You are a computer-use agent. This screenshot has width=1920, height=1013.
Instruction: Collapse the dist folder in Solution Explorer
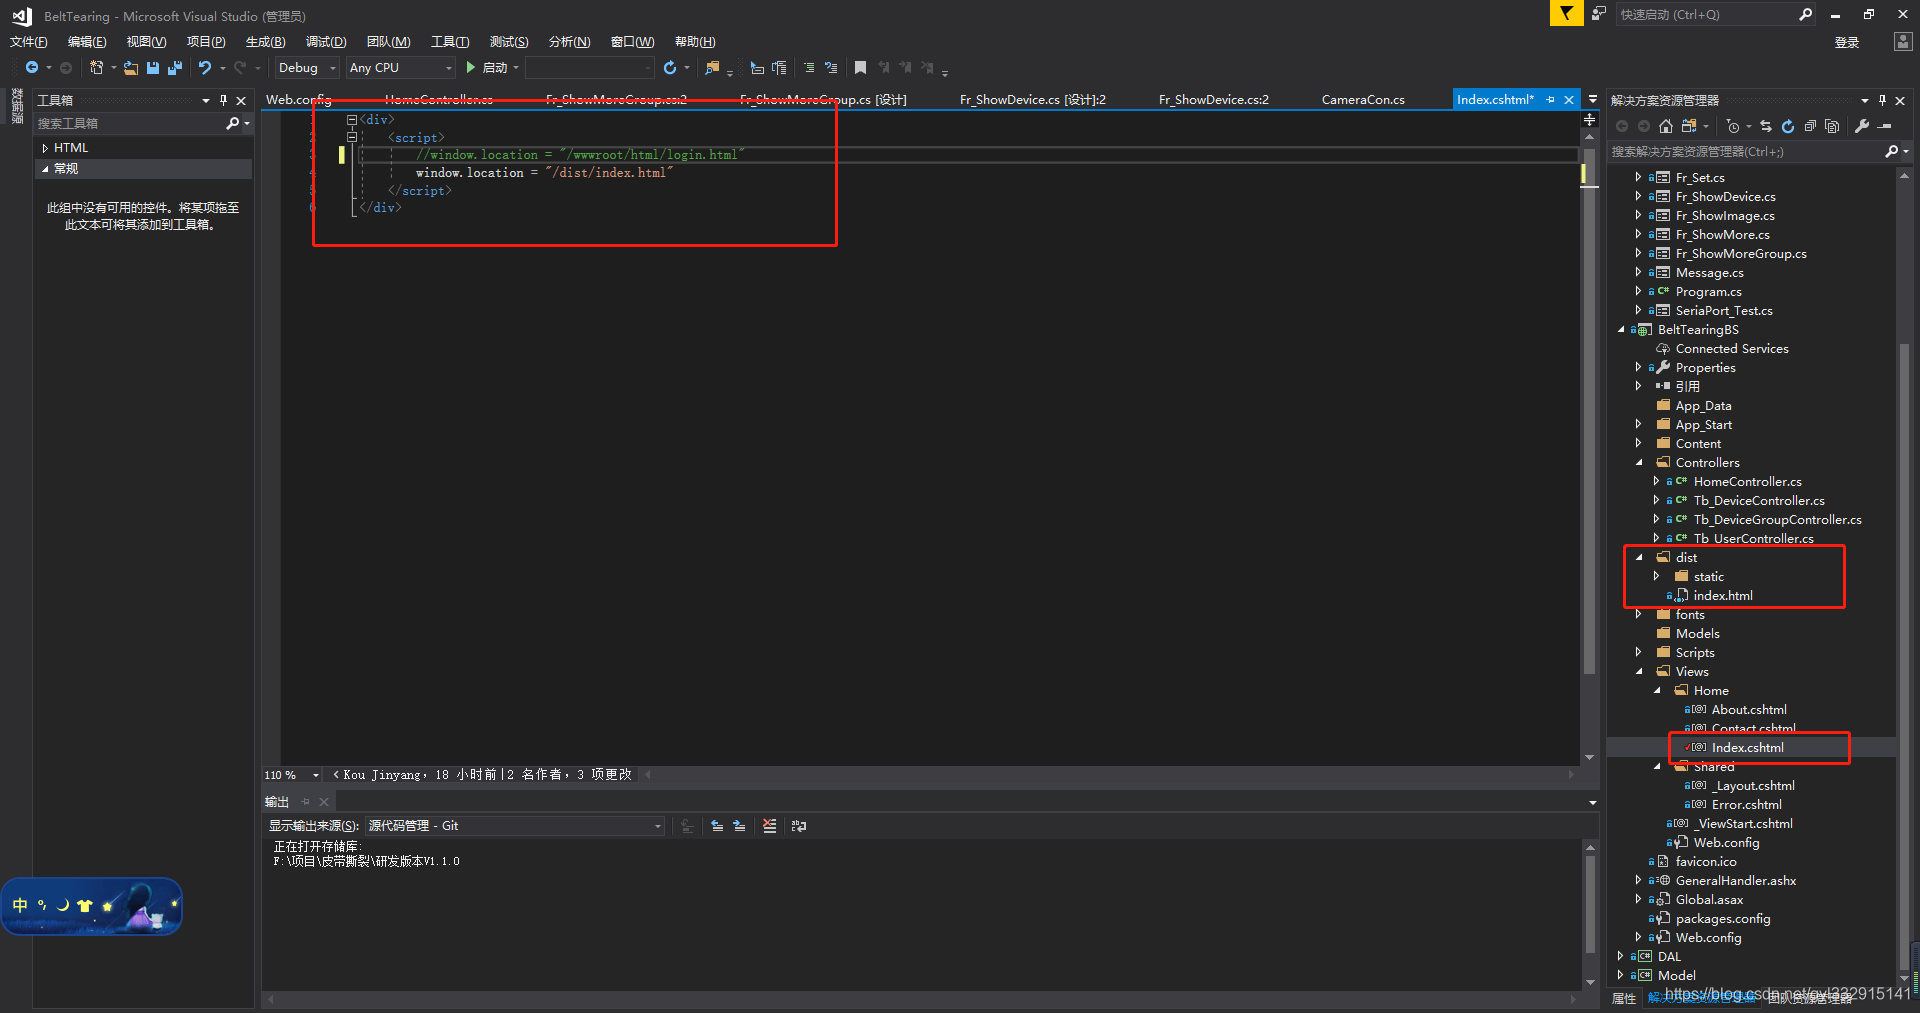coord(1639,558)
